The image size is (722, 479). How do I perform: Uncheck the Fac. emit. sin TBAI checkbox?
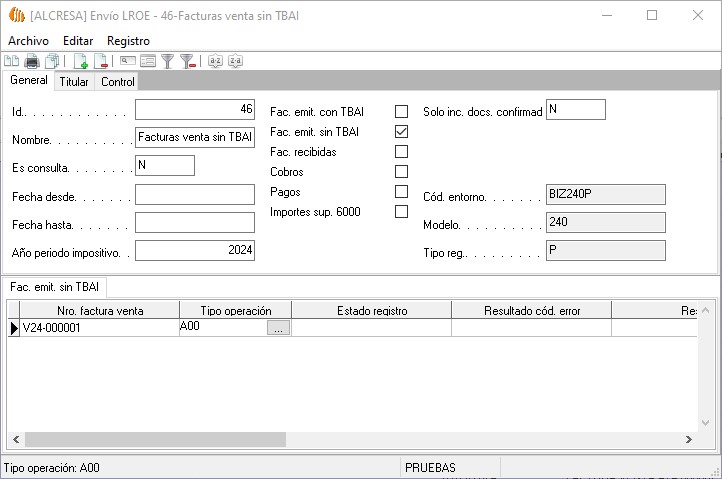click(x=401, y=131)
